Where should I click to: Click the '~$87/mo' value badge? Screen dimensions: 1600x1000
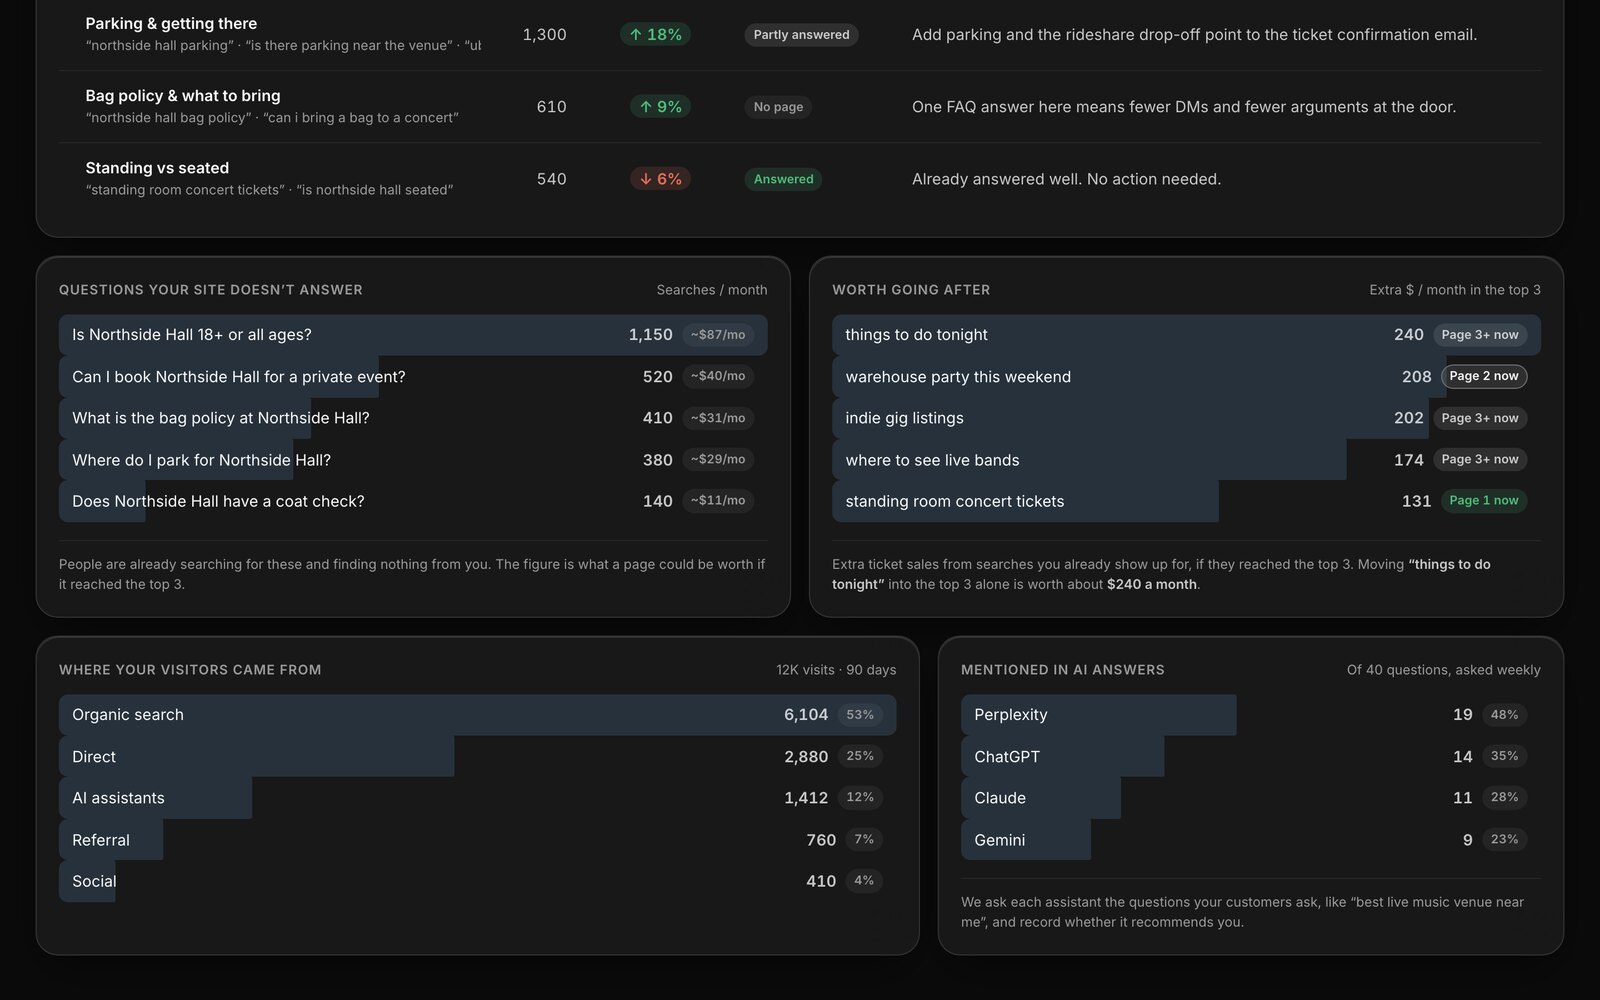click(x=718, y=335)
